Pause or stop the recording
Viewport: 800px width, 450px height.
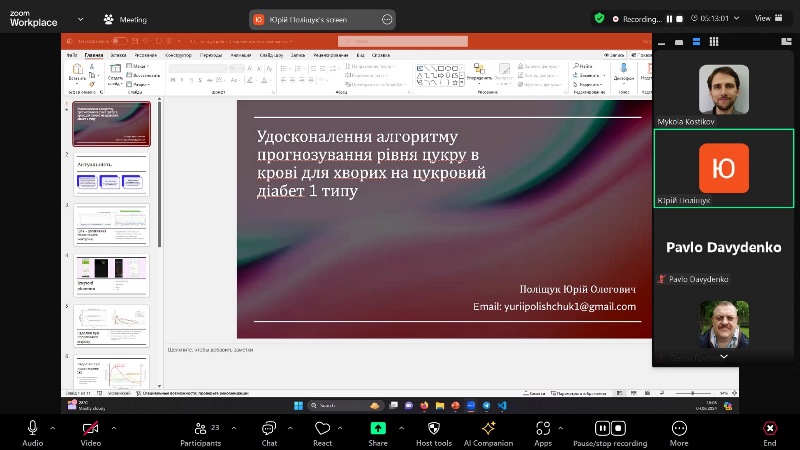(x=610, y=428)
